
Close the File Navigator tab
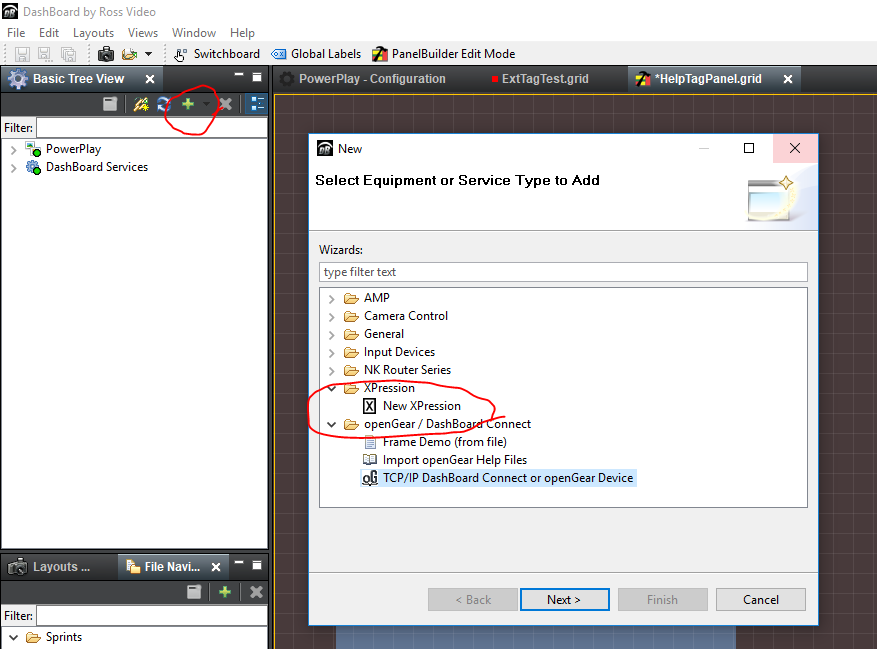point(216,567)
